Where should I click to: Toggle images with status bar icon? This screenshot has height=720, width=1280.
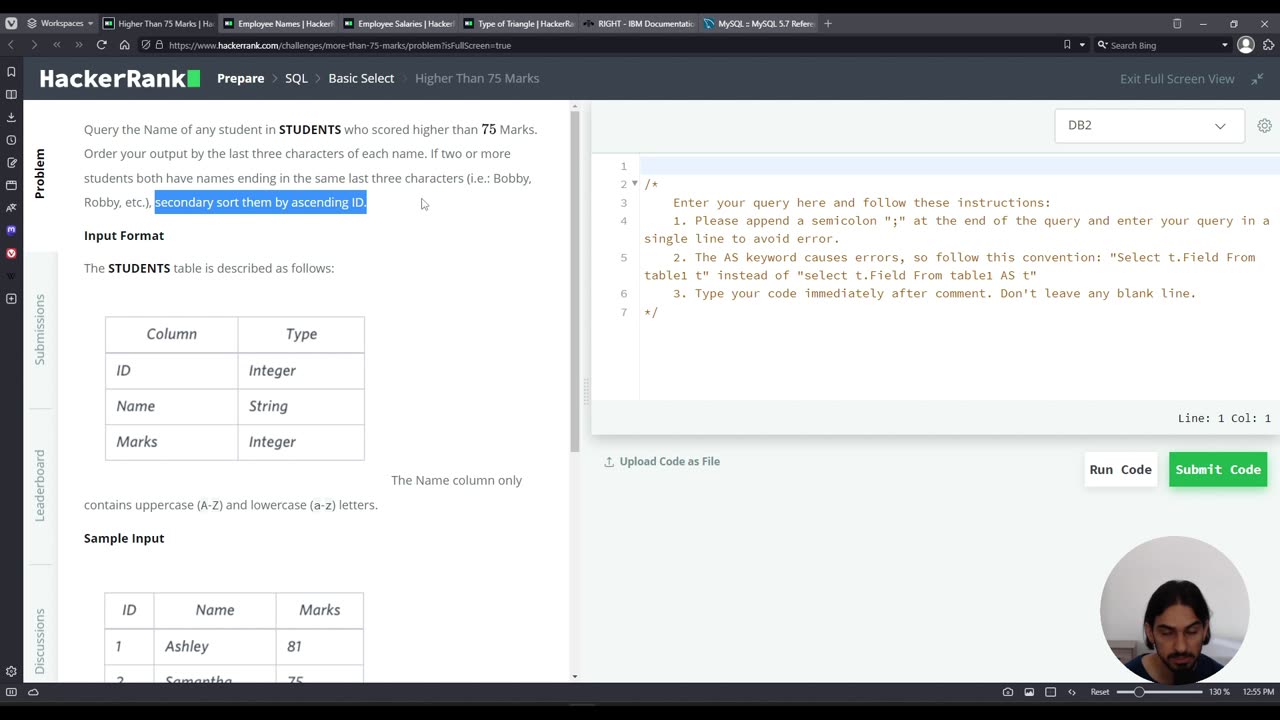(x=1029, y=692)
